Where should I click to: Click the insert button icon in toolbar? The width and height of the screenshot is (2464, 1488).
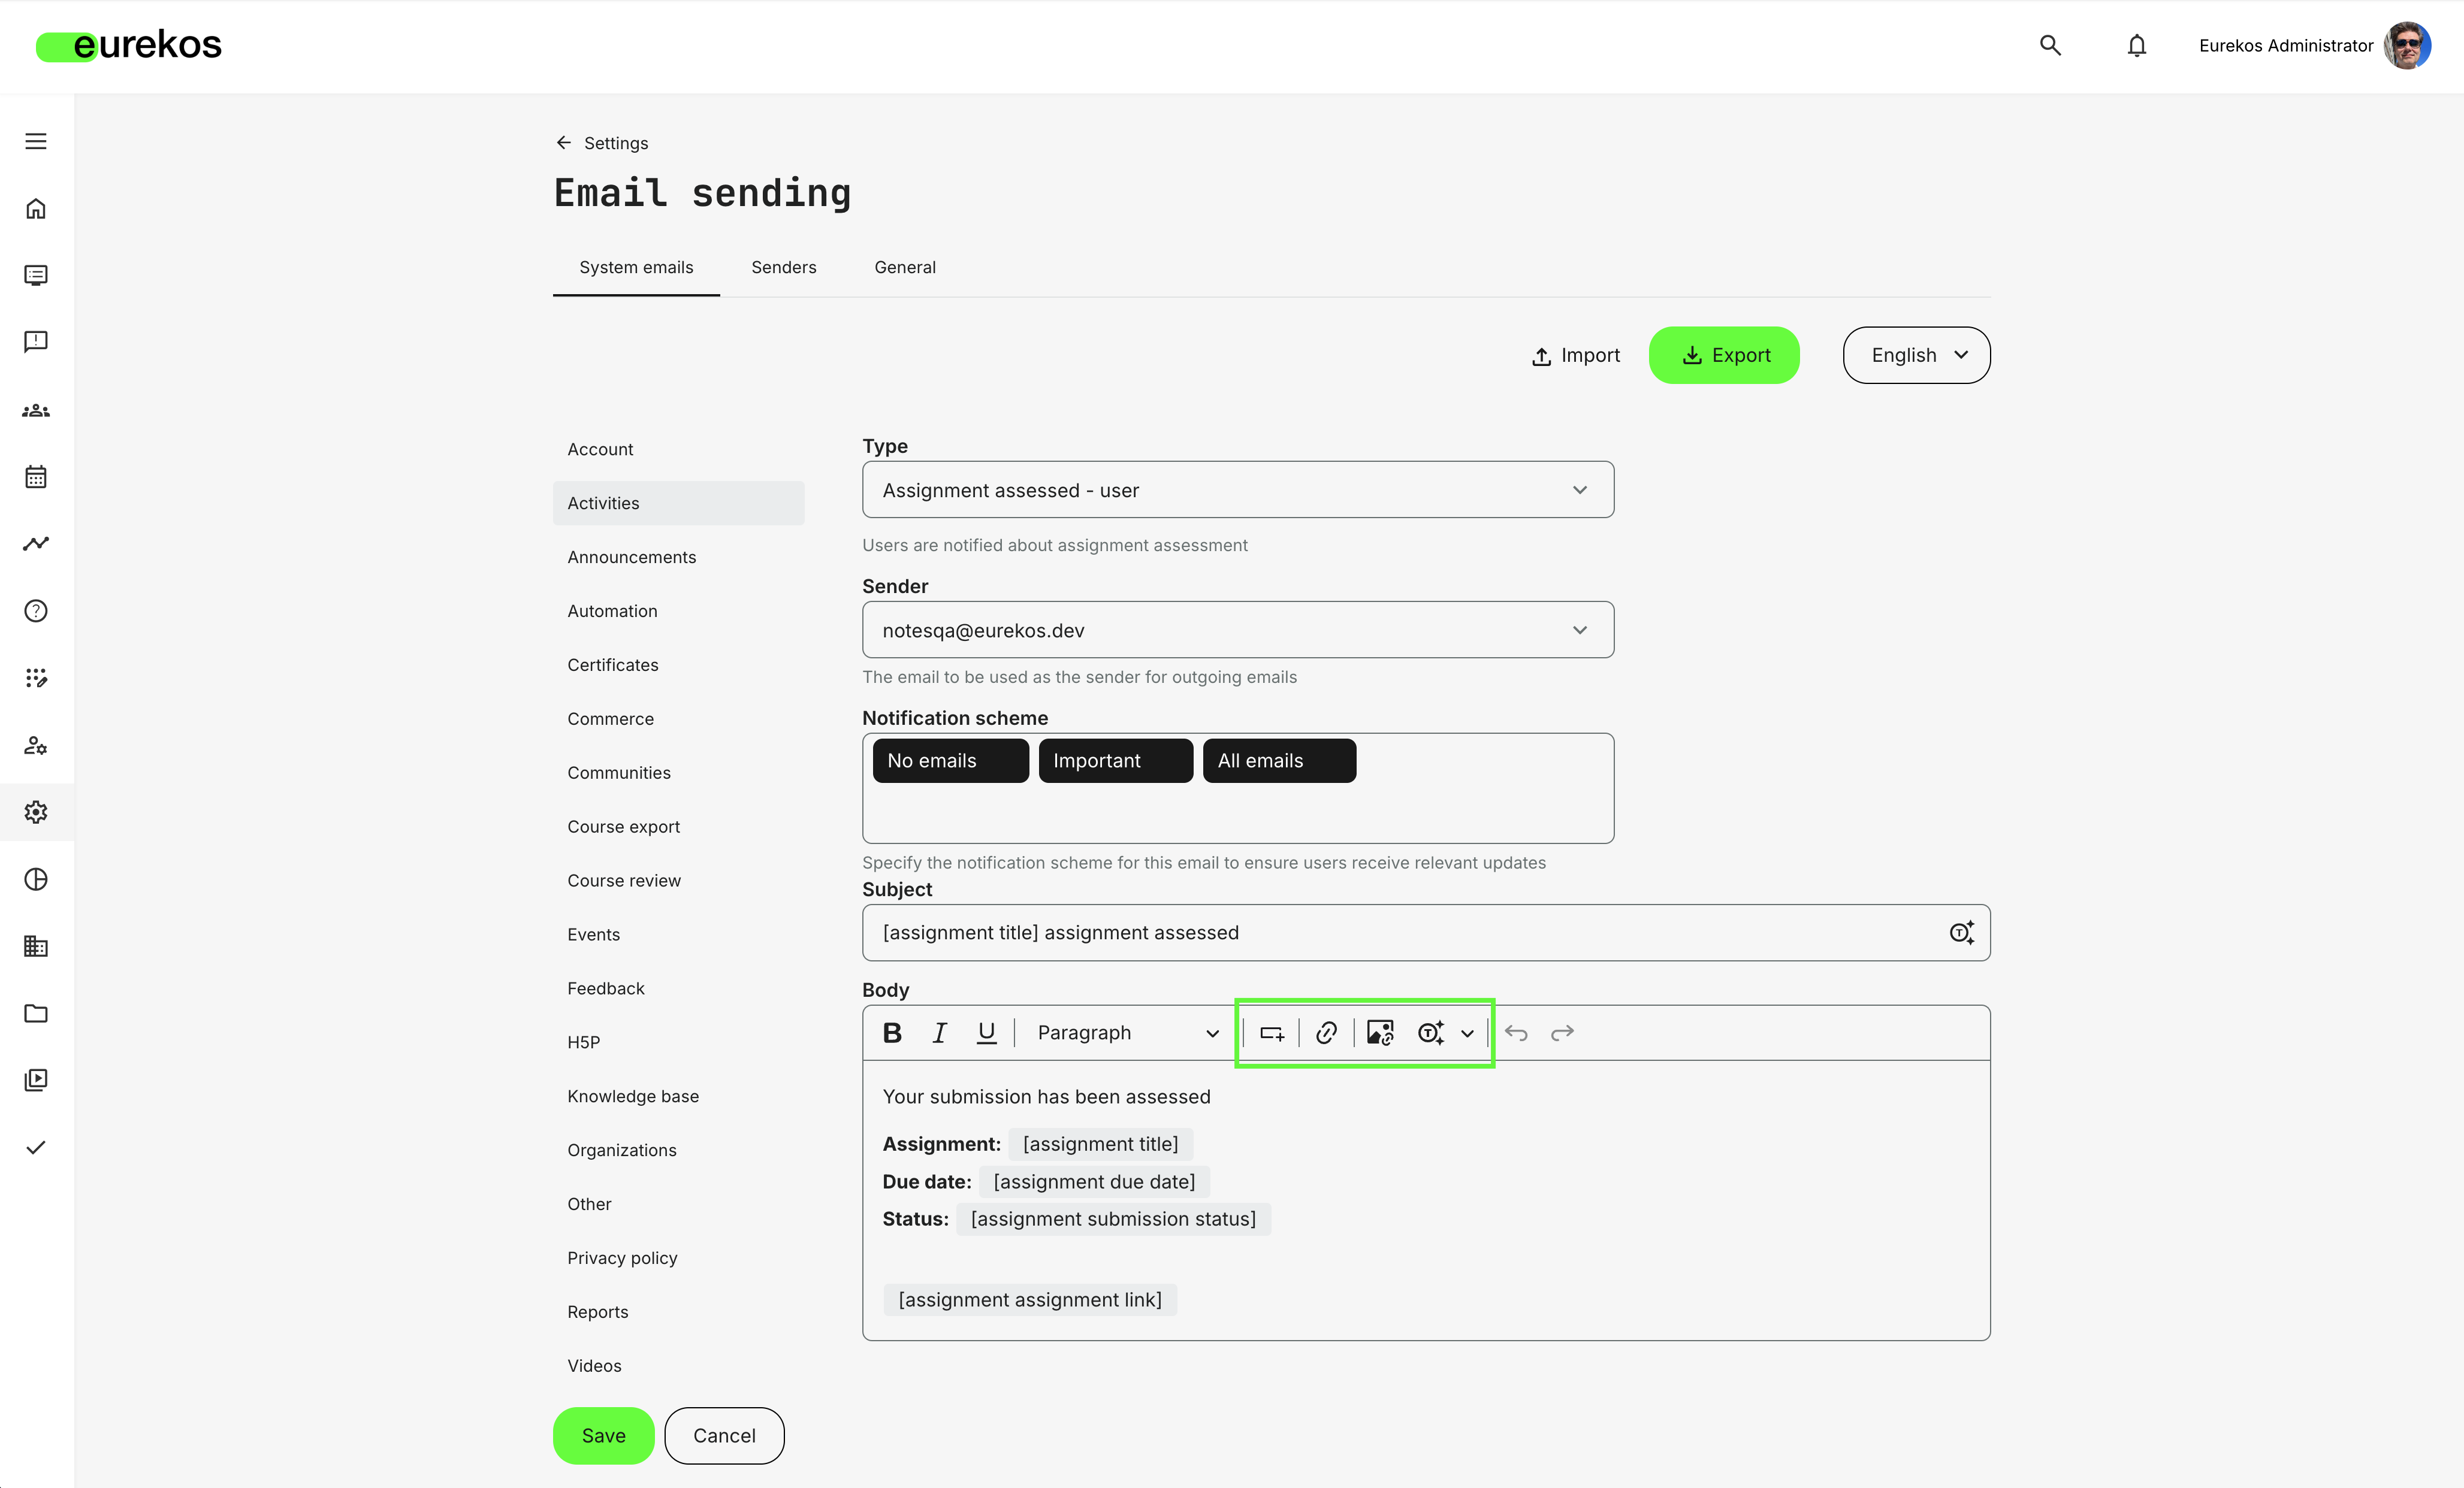[x=1272, y=1032]
